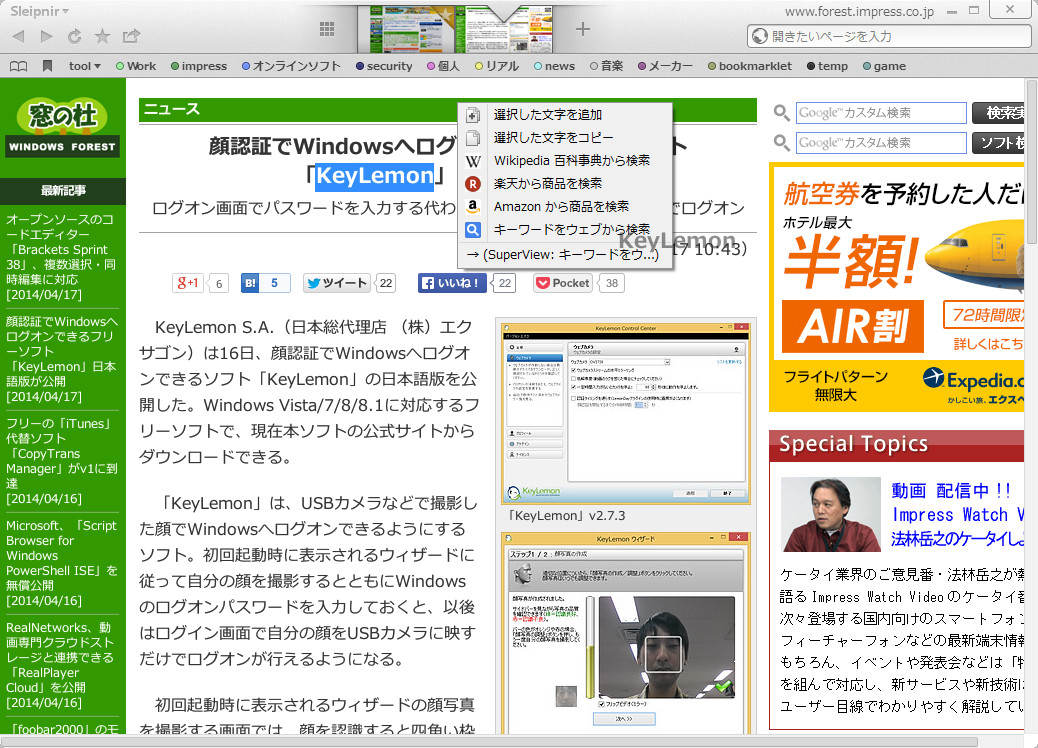Click the back navigation arrow

coord(17,34)
